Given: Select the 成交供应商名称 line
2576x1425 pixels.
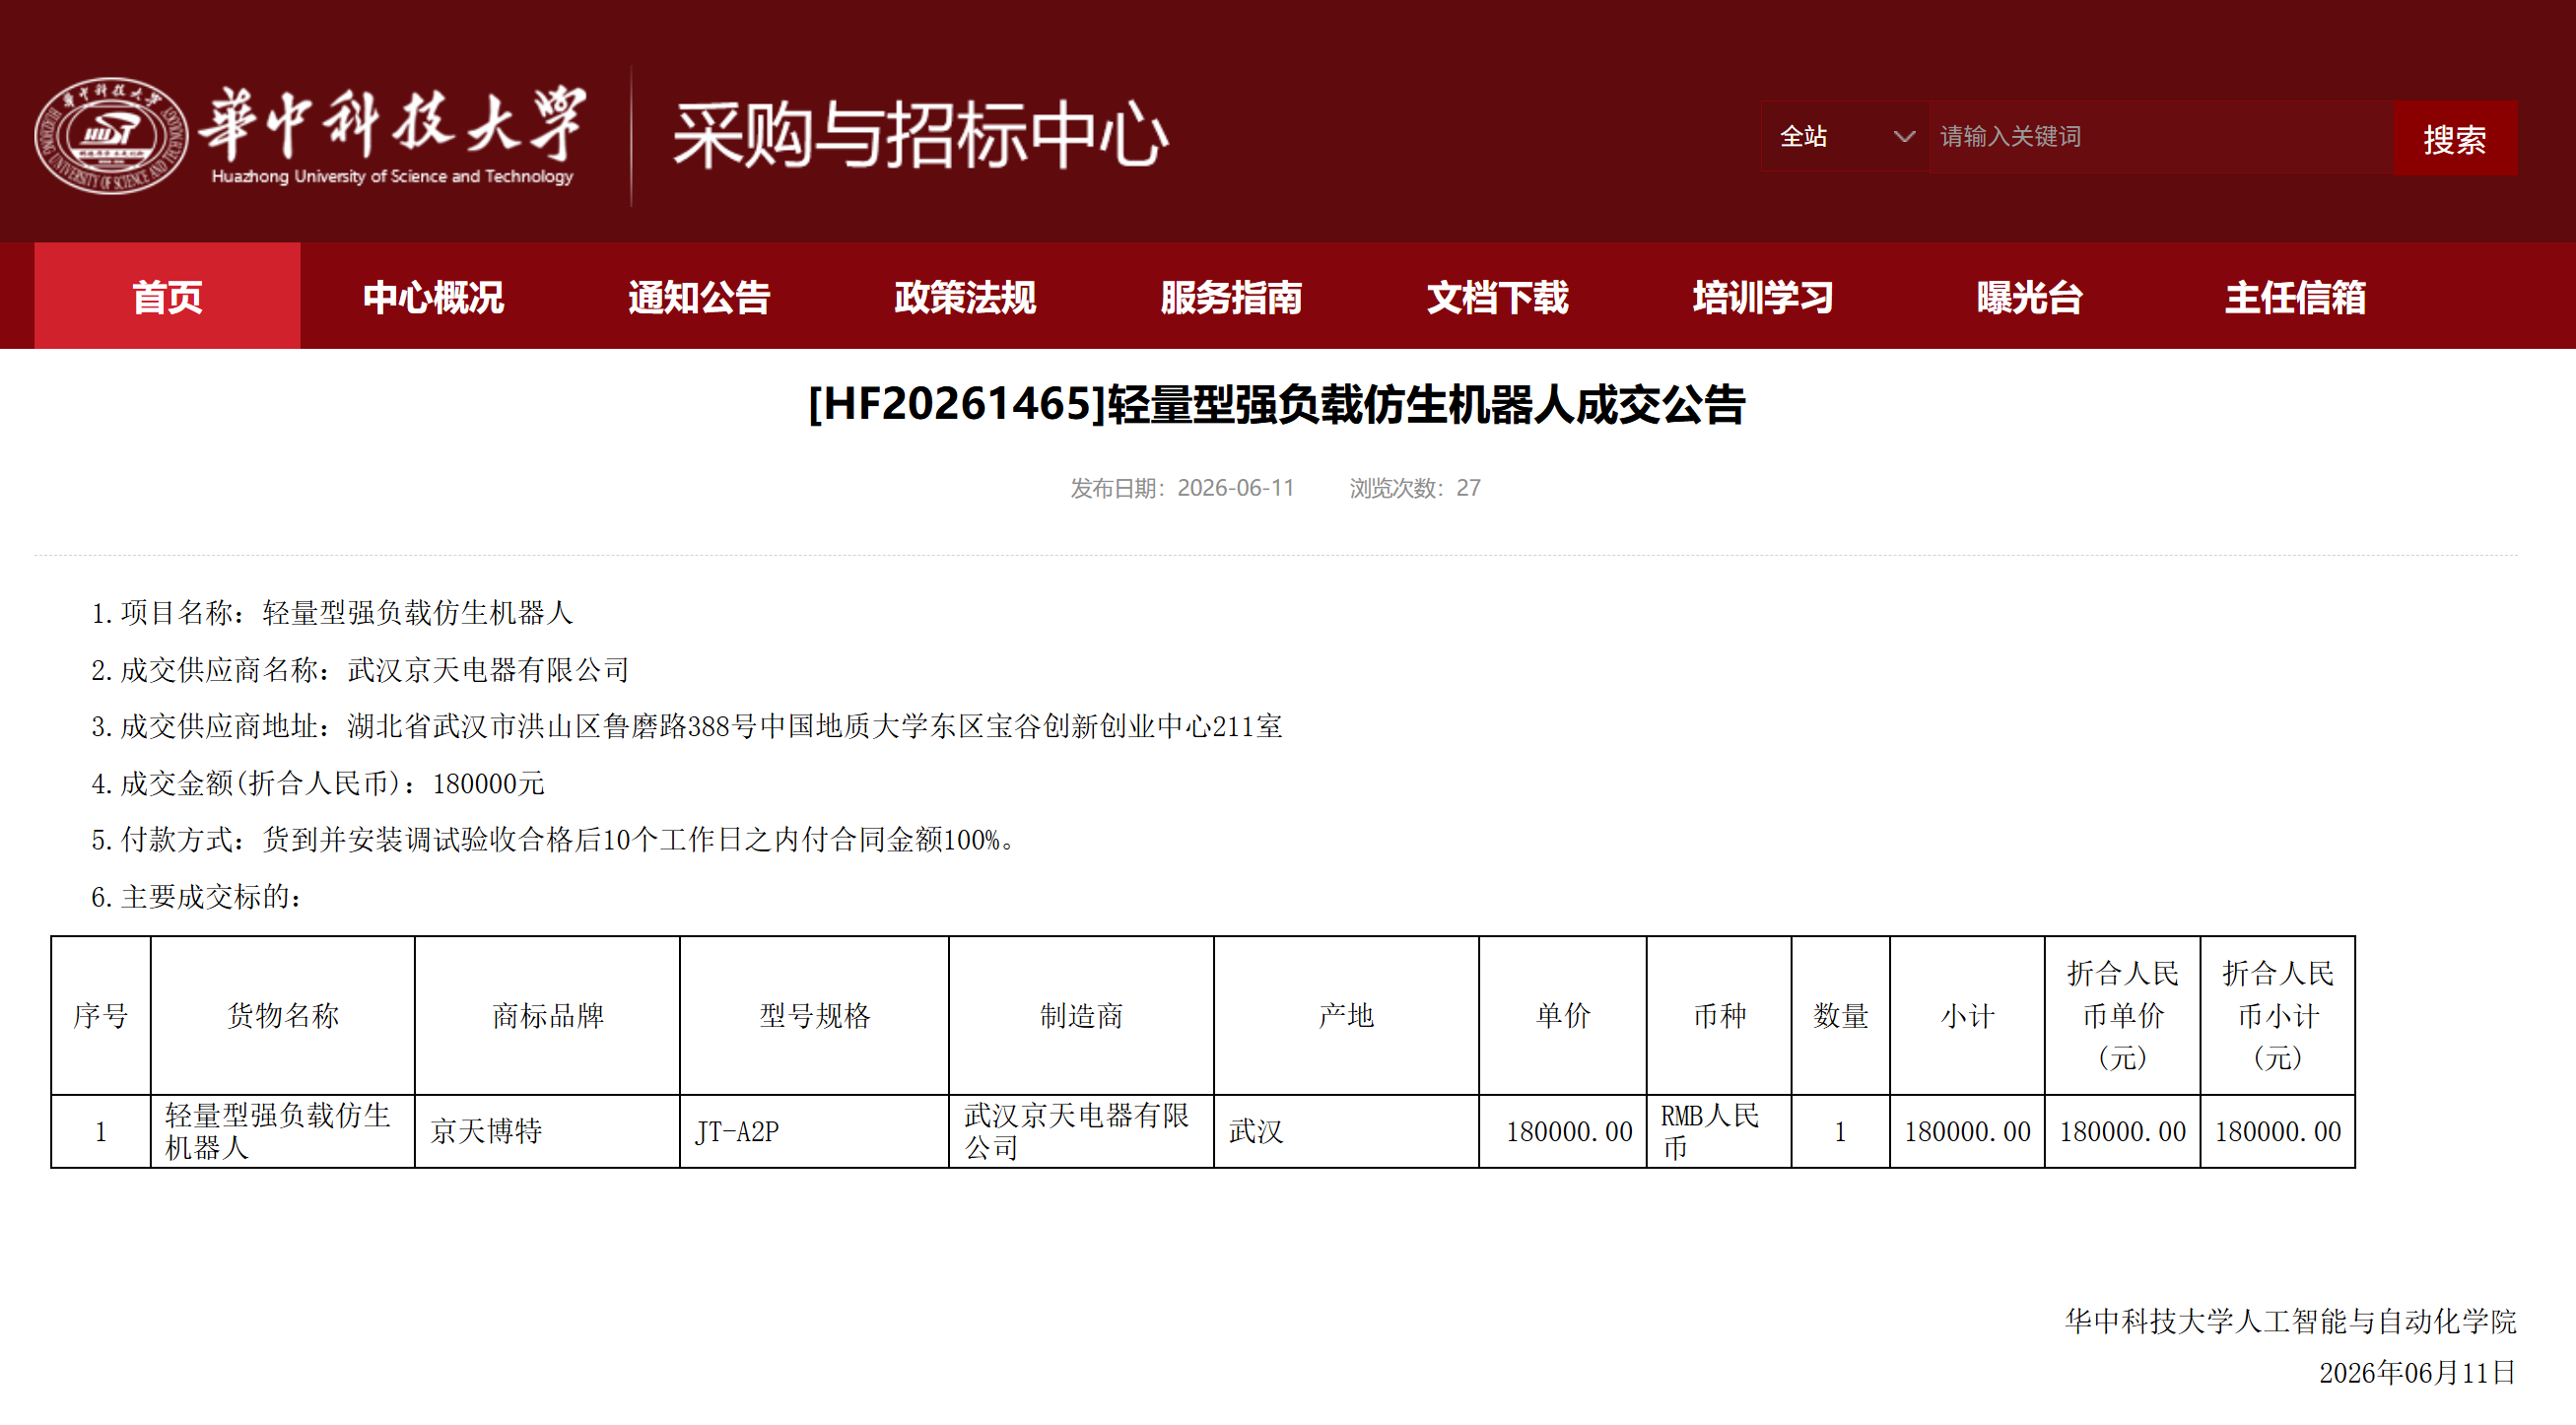Looking at the screenshot, I should click(x=360, y=670).
